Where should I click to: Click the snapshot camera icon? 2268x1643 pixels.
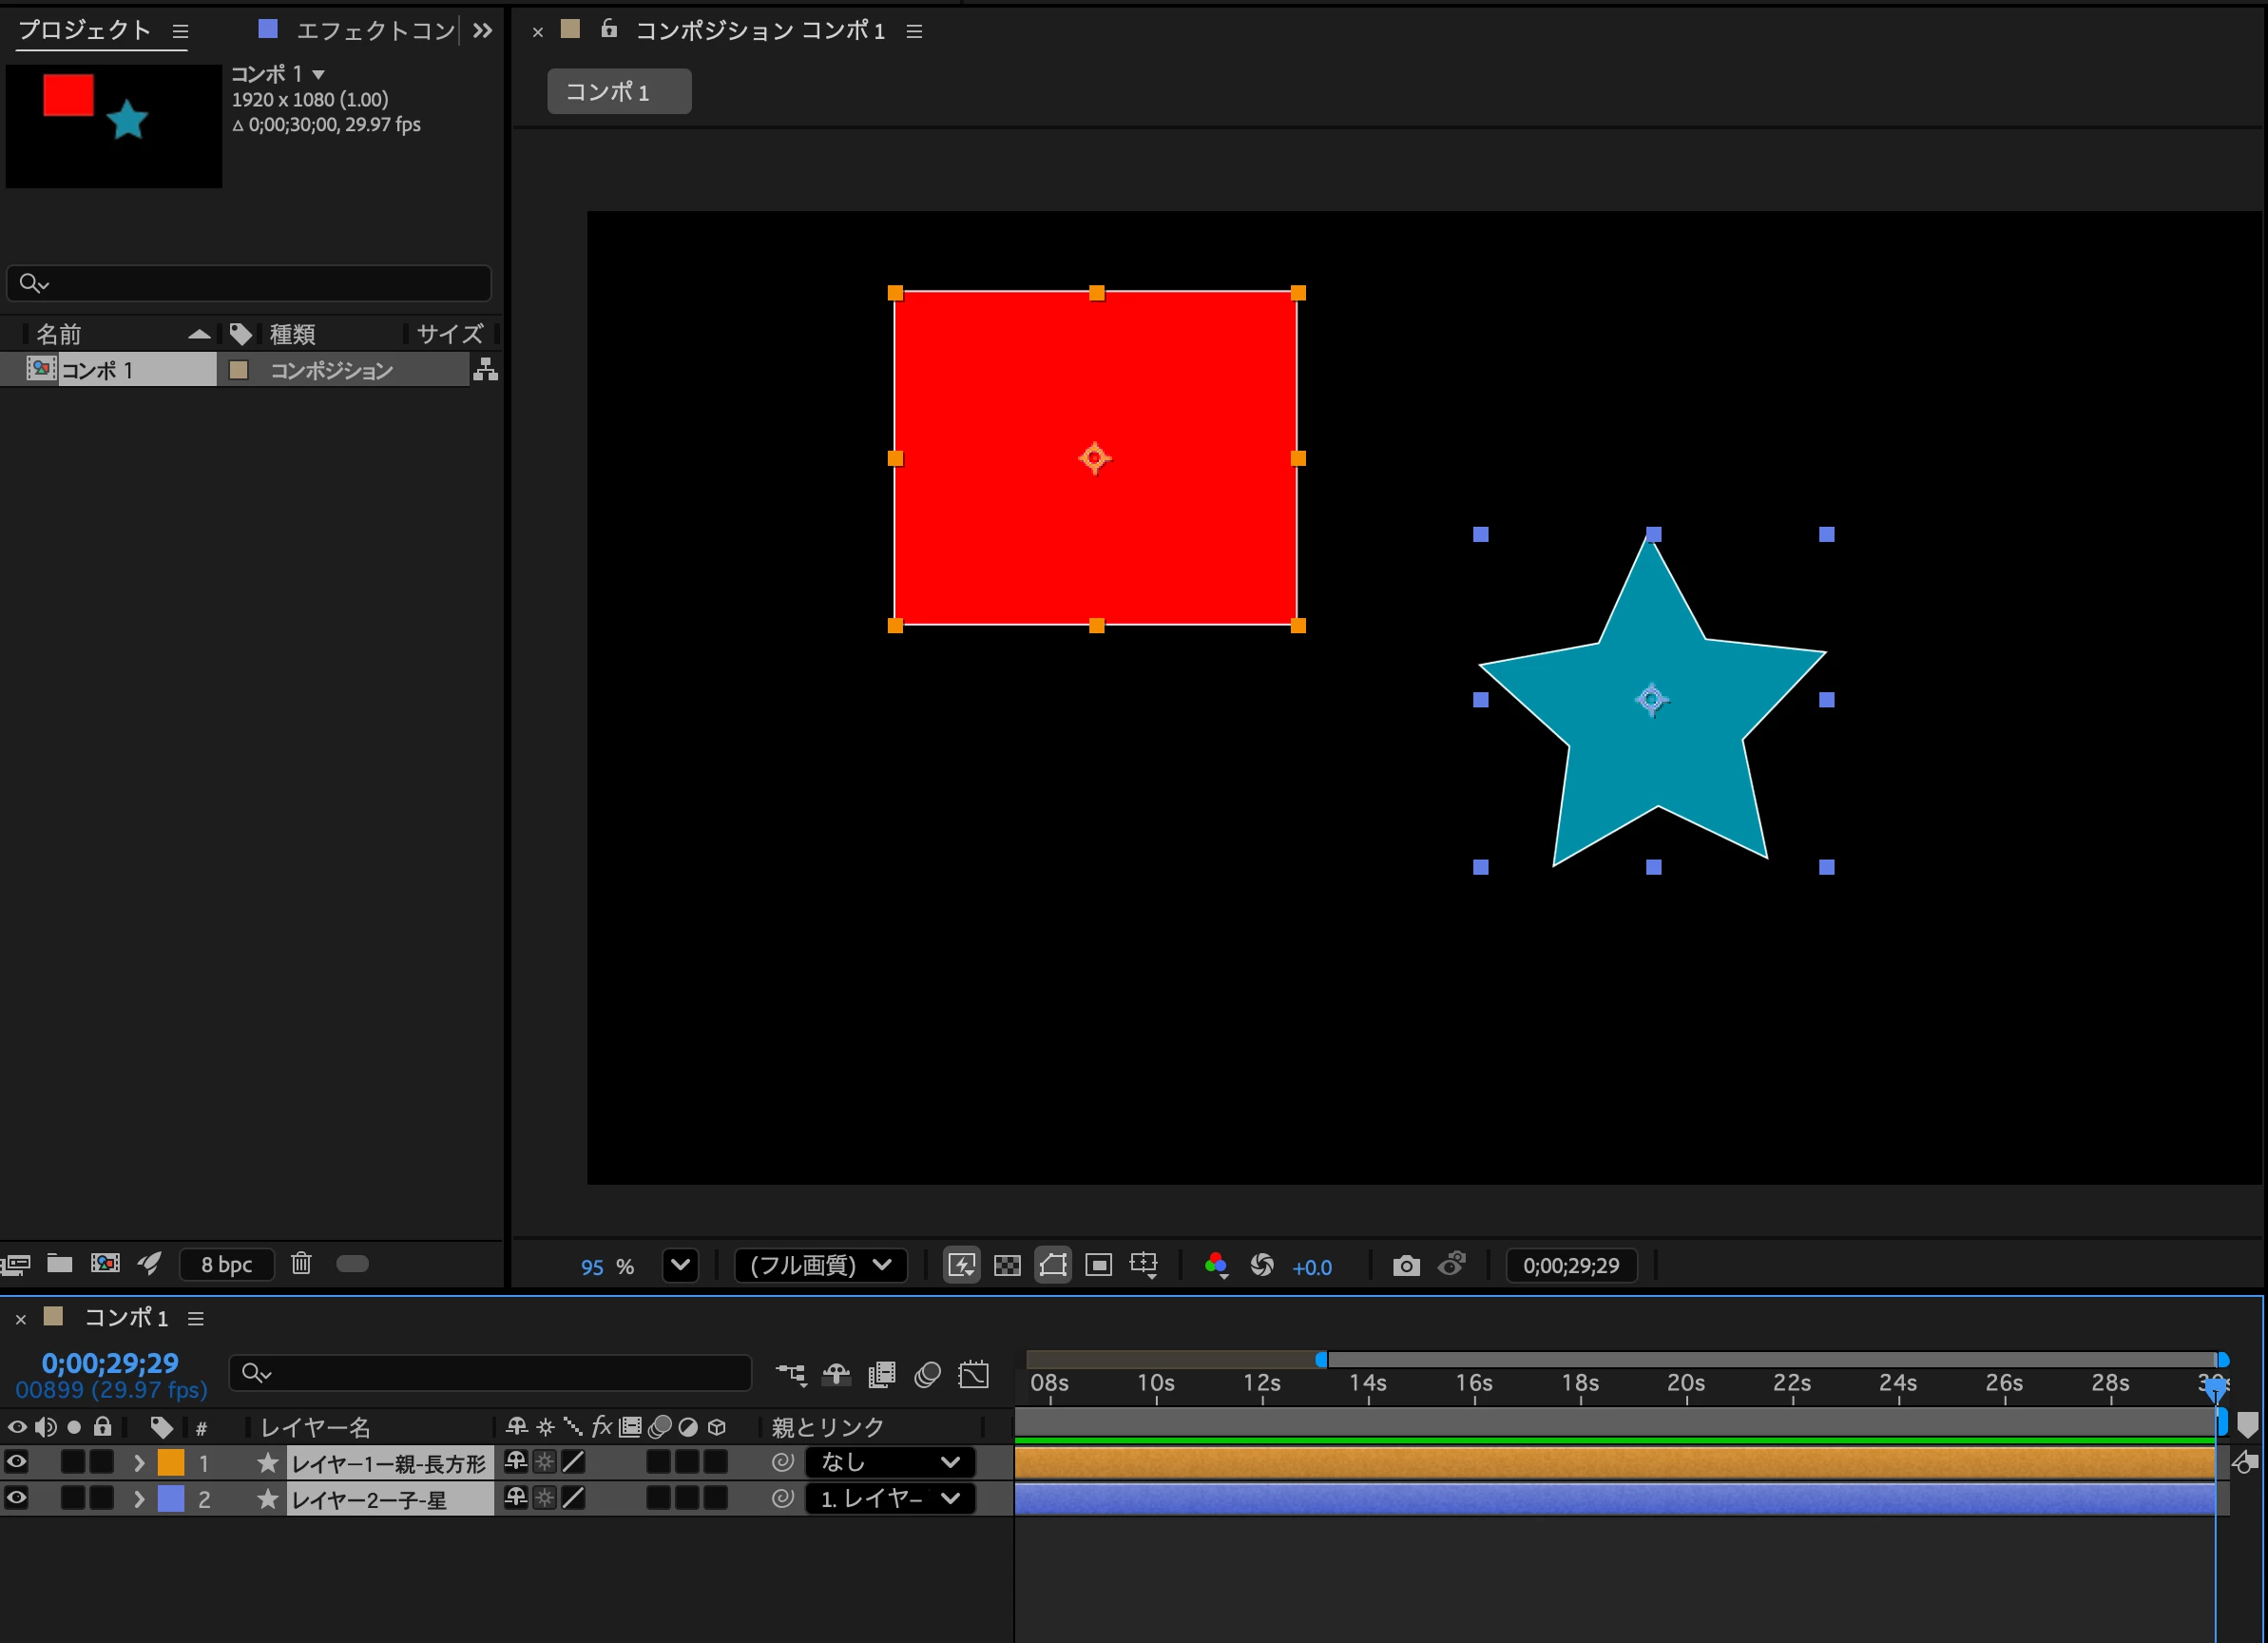tap(1406, 1266)
